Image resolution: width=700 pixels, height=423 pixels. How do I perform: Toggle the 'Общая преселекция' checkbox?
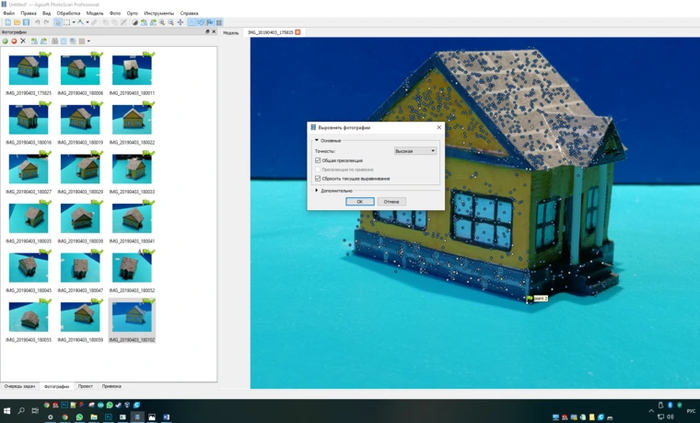[318, 160]
